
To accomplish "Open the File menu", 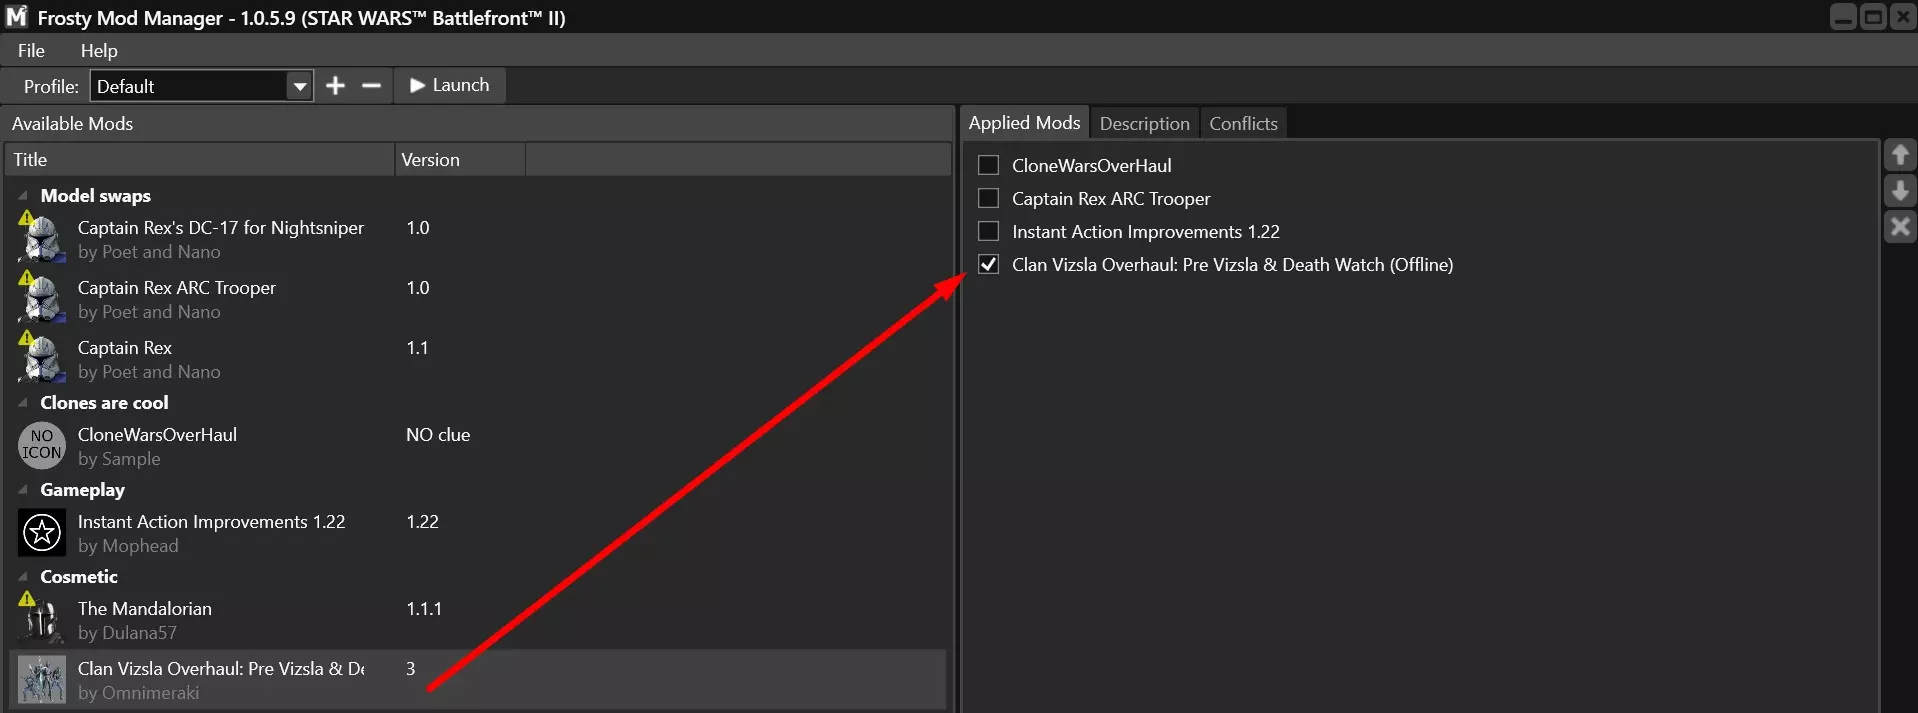I will [31, 51].
